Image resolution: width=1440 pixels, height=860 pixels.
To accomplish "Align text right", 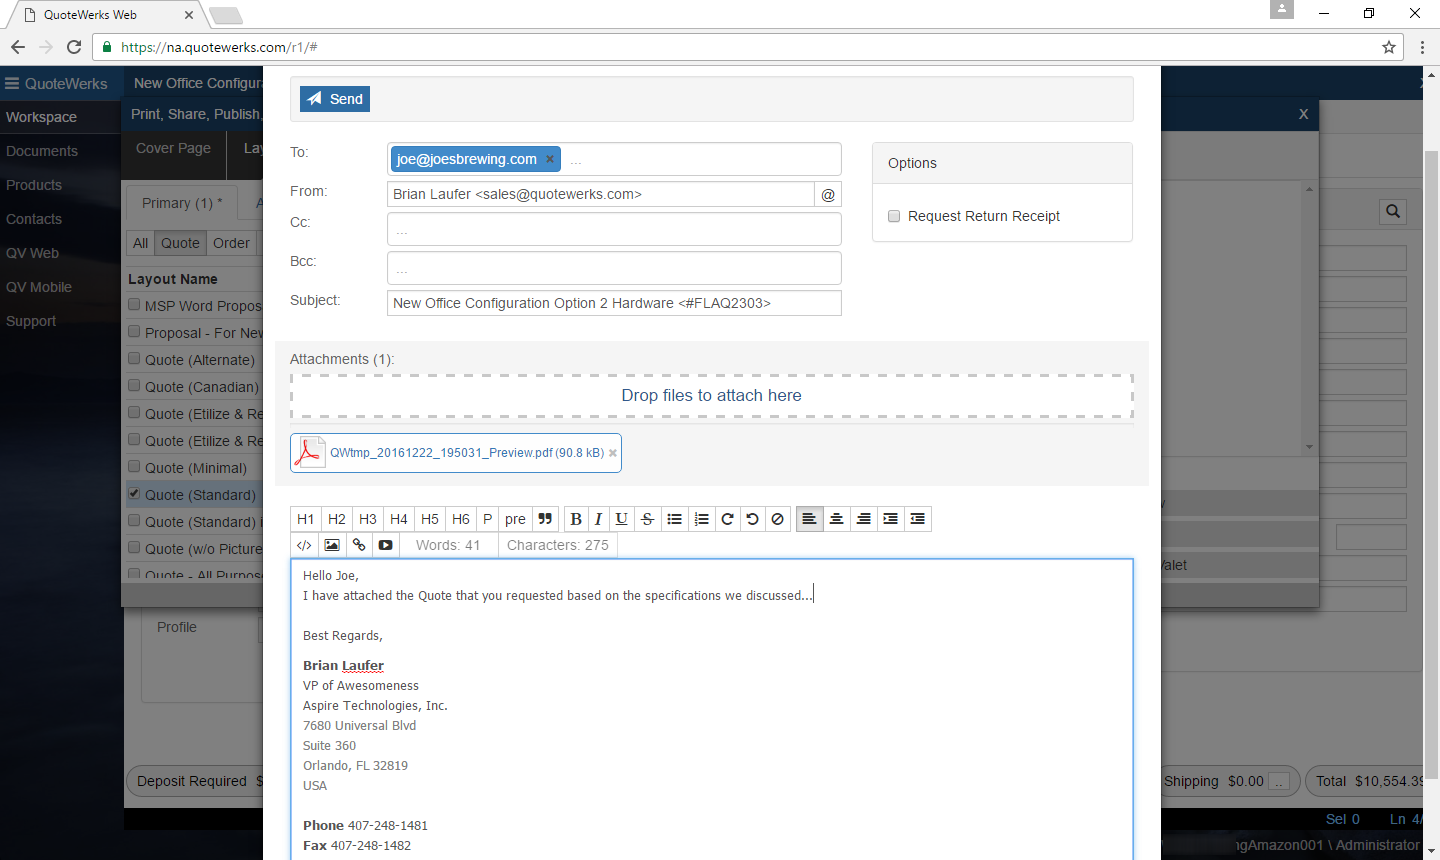I will [864, 519].
